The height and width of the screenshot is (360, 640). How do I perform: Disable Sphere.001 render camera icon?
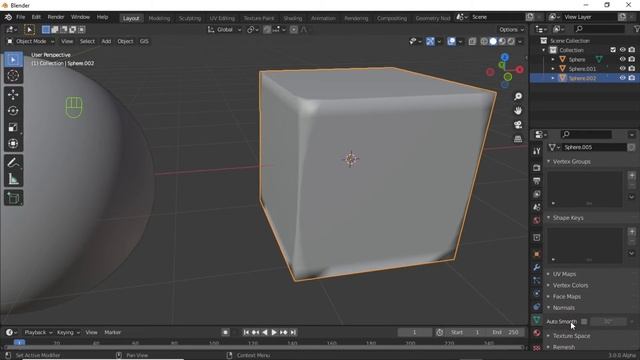tap(632, 69)
